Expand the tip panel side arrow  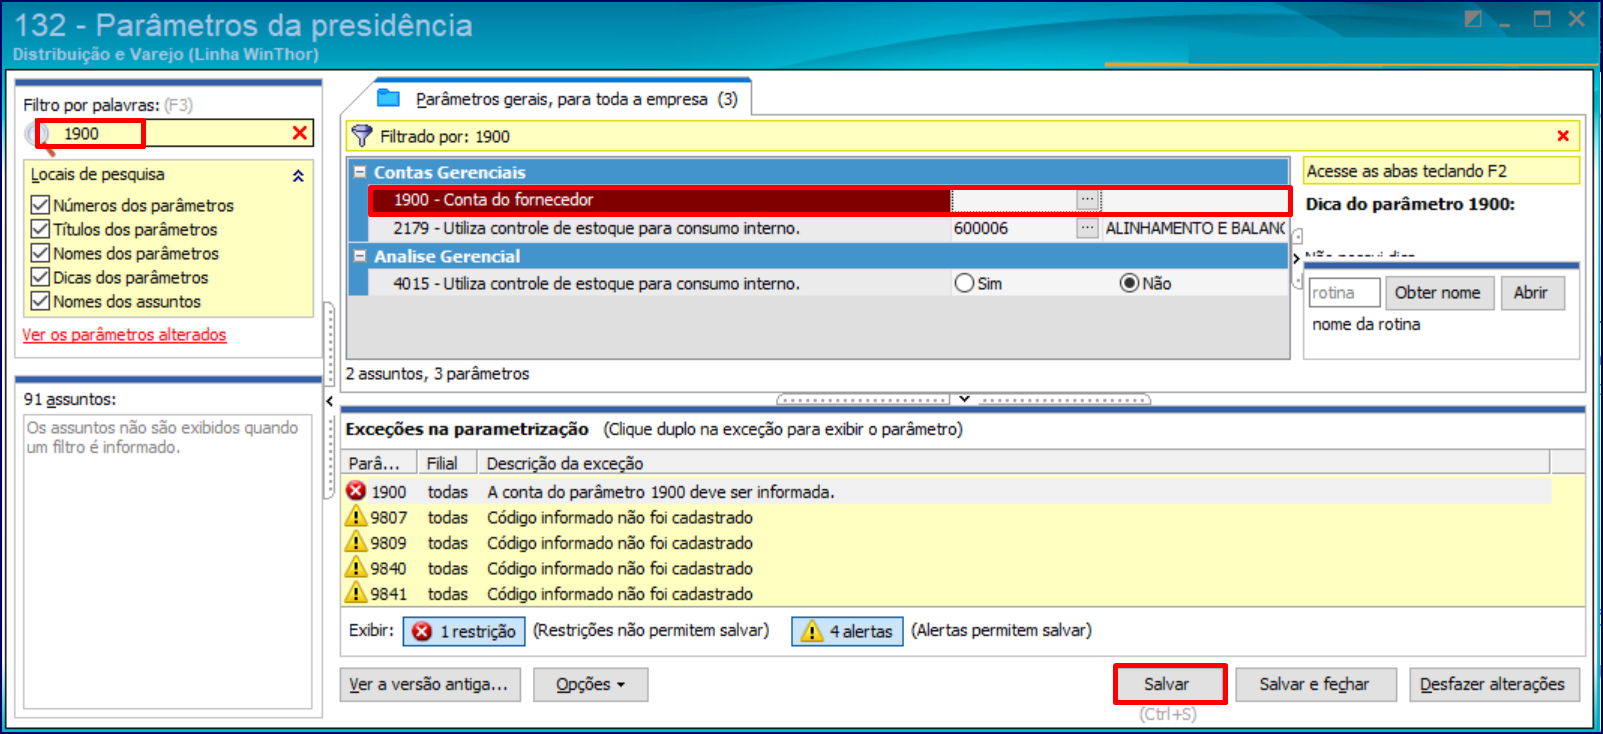click(x=1296, y=258)
